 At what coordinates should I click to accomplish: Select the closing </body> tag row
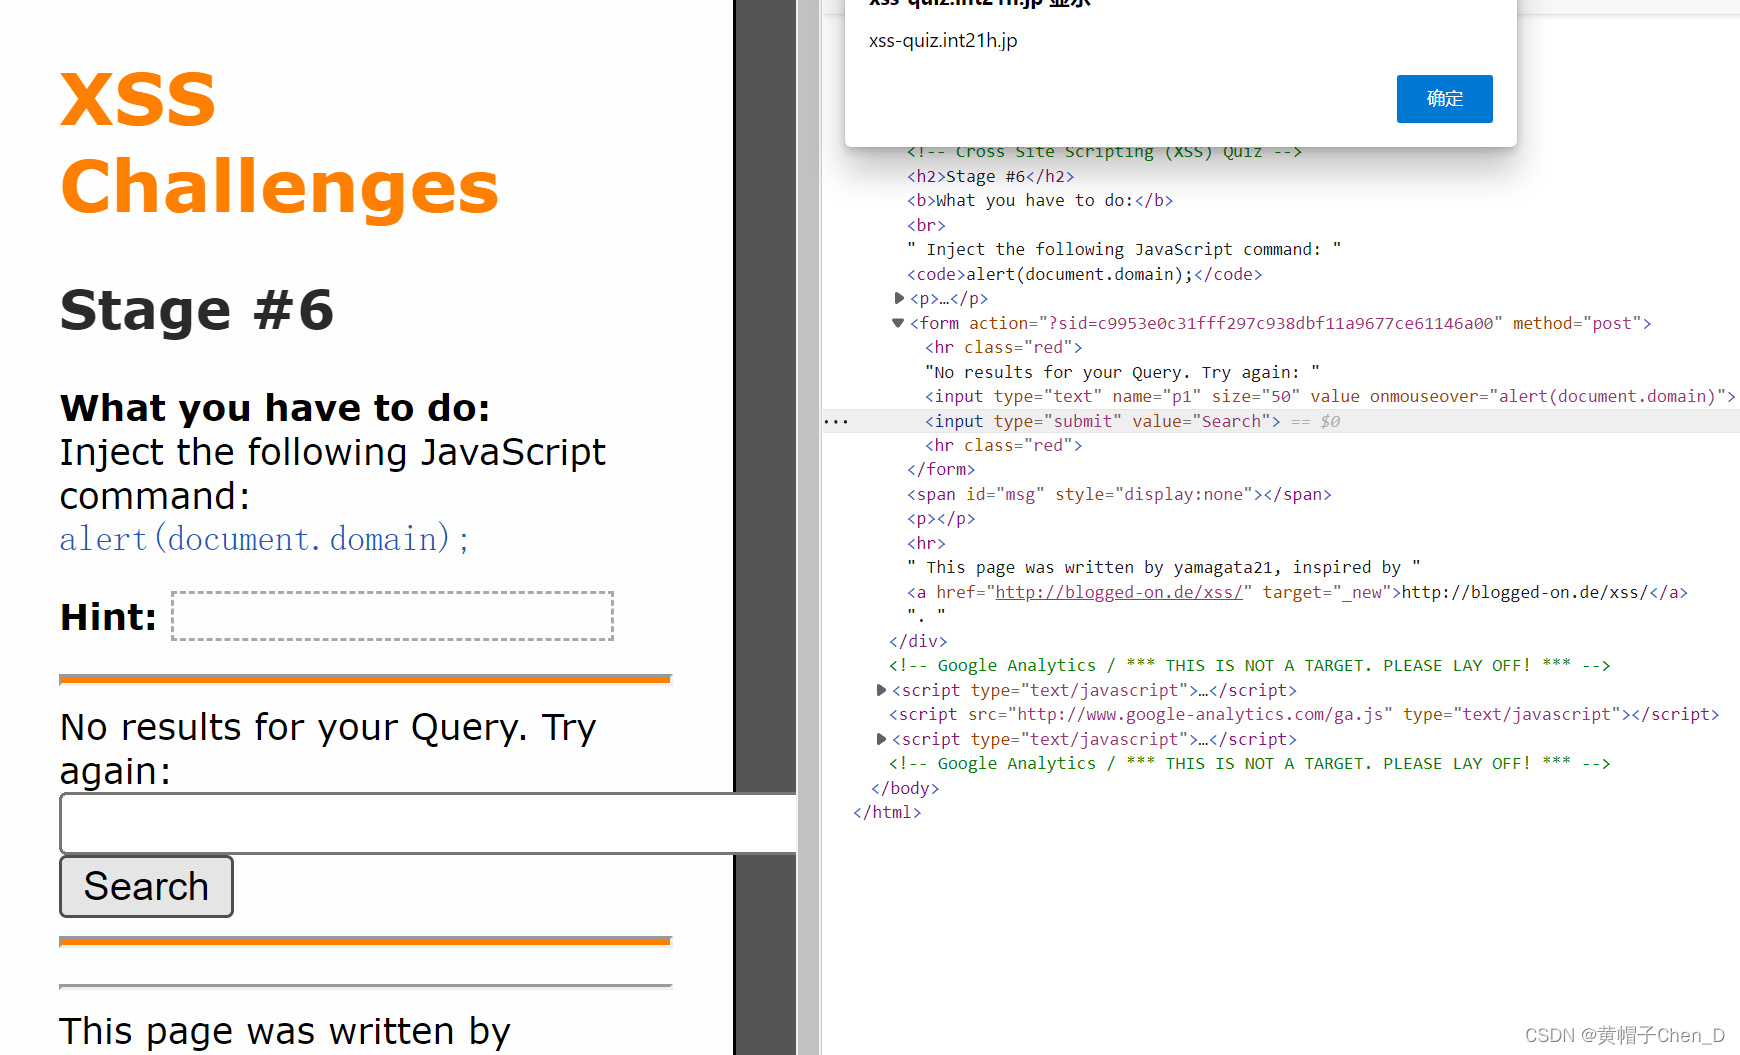tap(905, 788)
